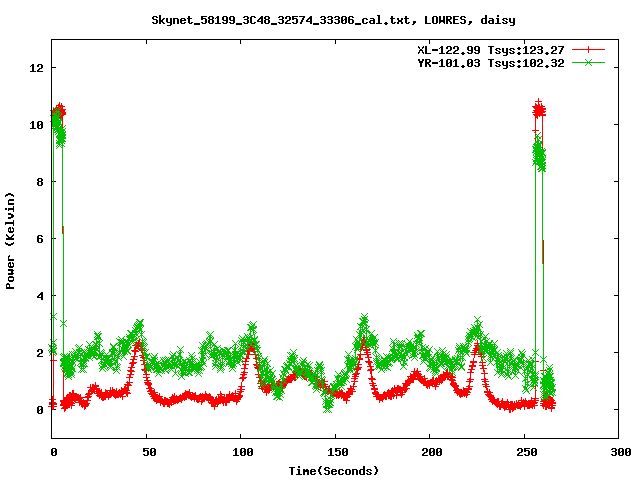Image resolution: width=640 pixels, height=480 pixels.
Task: Click the x-axis tick label '300'
Action: click(621, 452)
